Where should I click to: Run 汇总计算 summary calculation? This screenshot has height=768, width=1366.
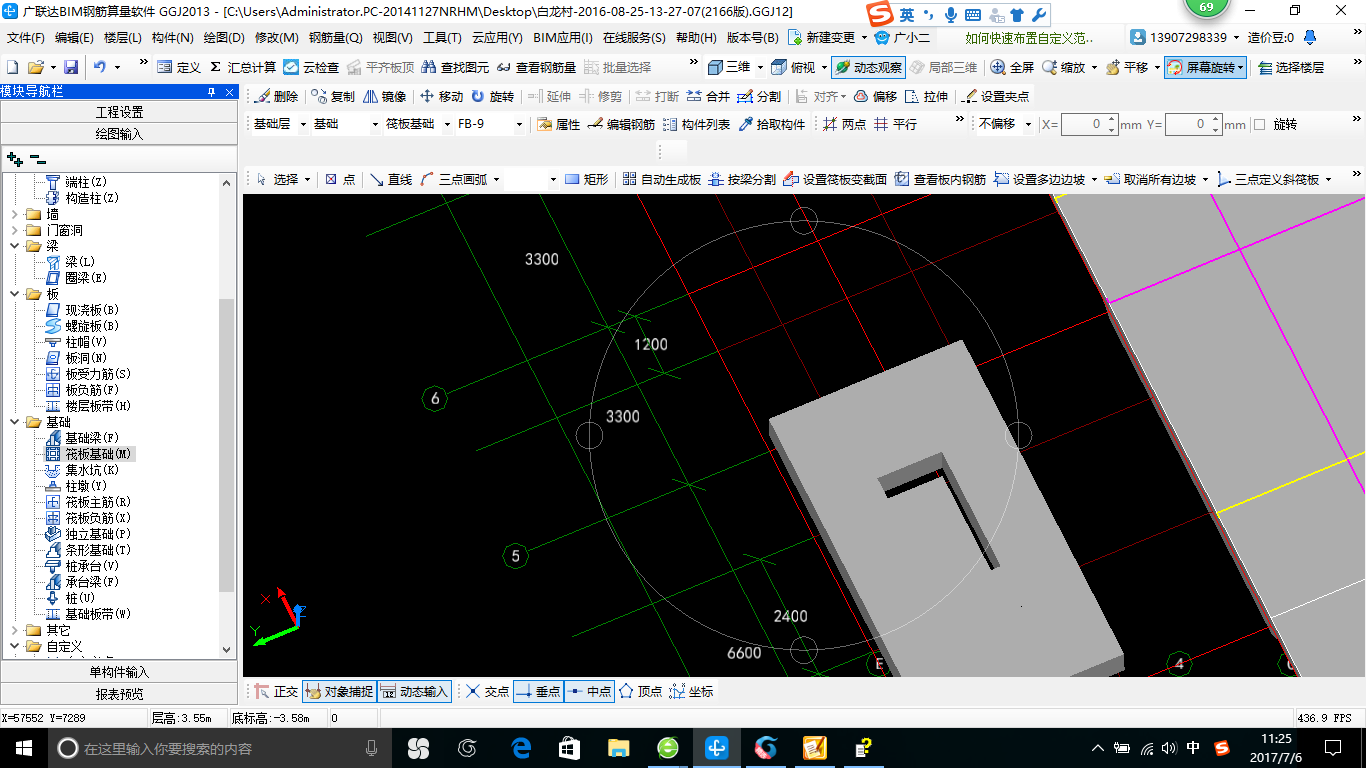(x=243, y=67)
